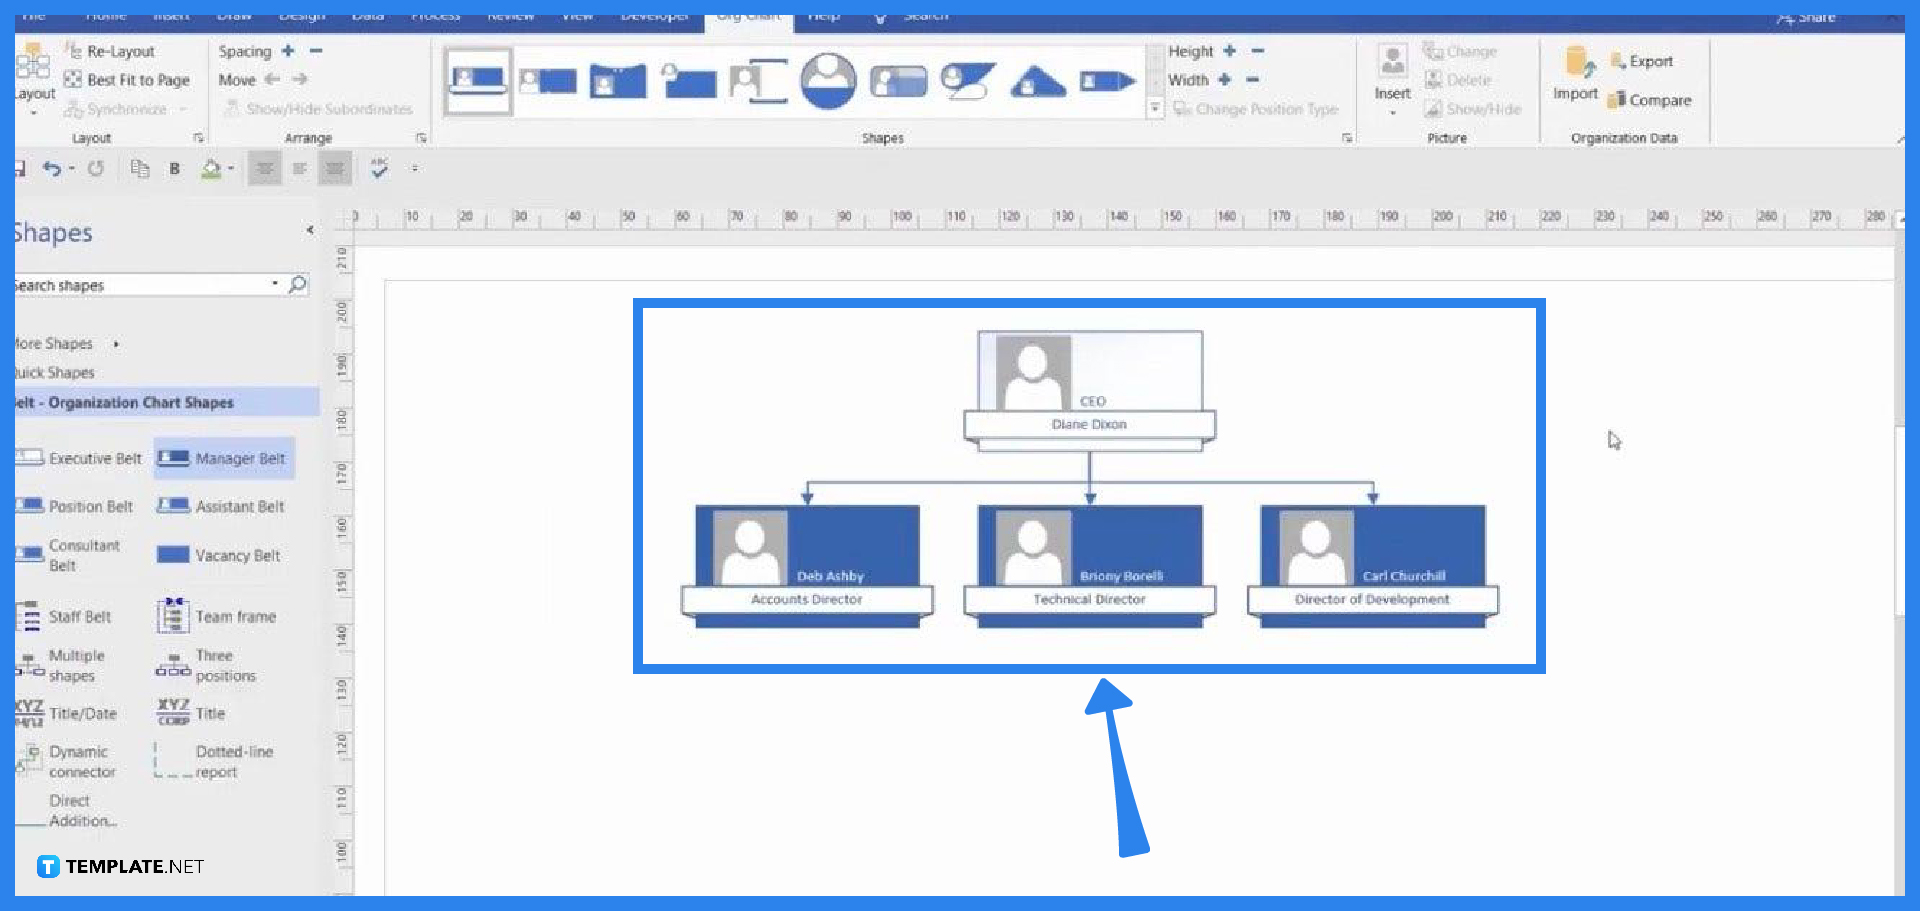Open the Review ribbon tab
The width and height of the screenshot is (1920, 911).
click(511, 15)
